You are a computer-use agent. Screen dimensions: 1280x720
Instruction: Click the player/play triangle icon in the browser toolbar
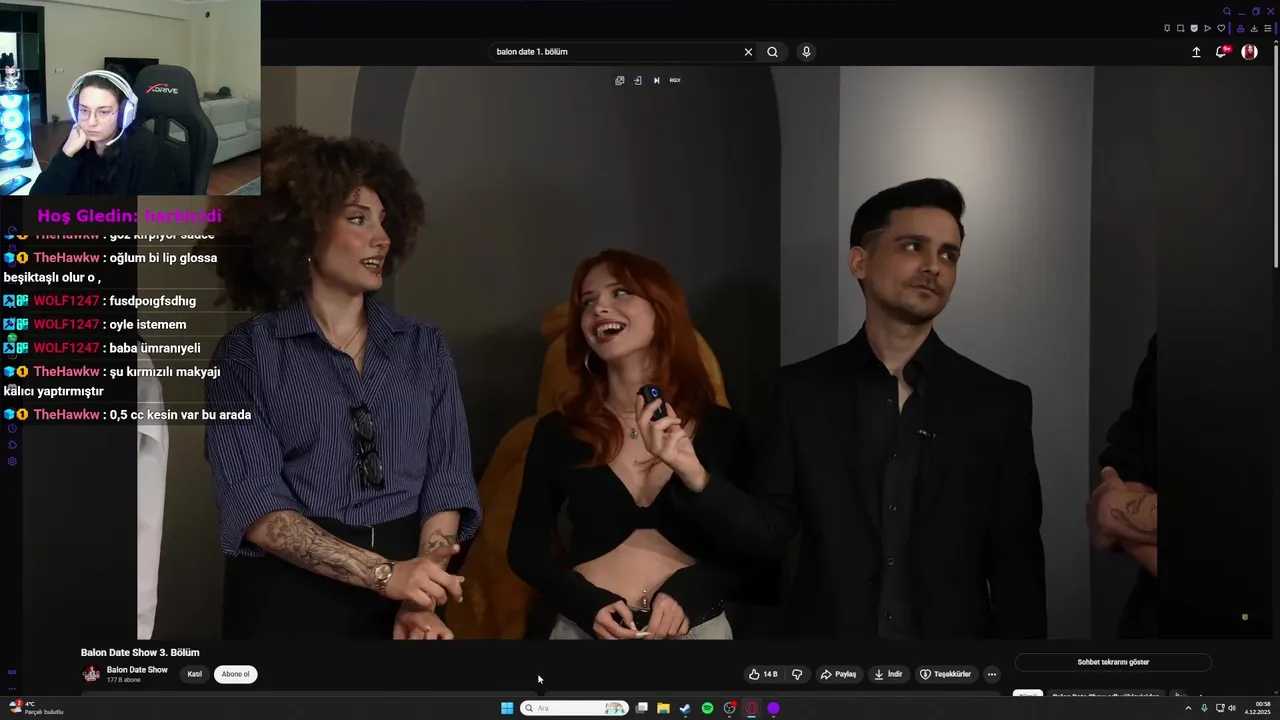tap(1207, 28)
